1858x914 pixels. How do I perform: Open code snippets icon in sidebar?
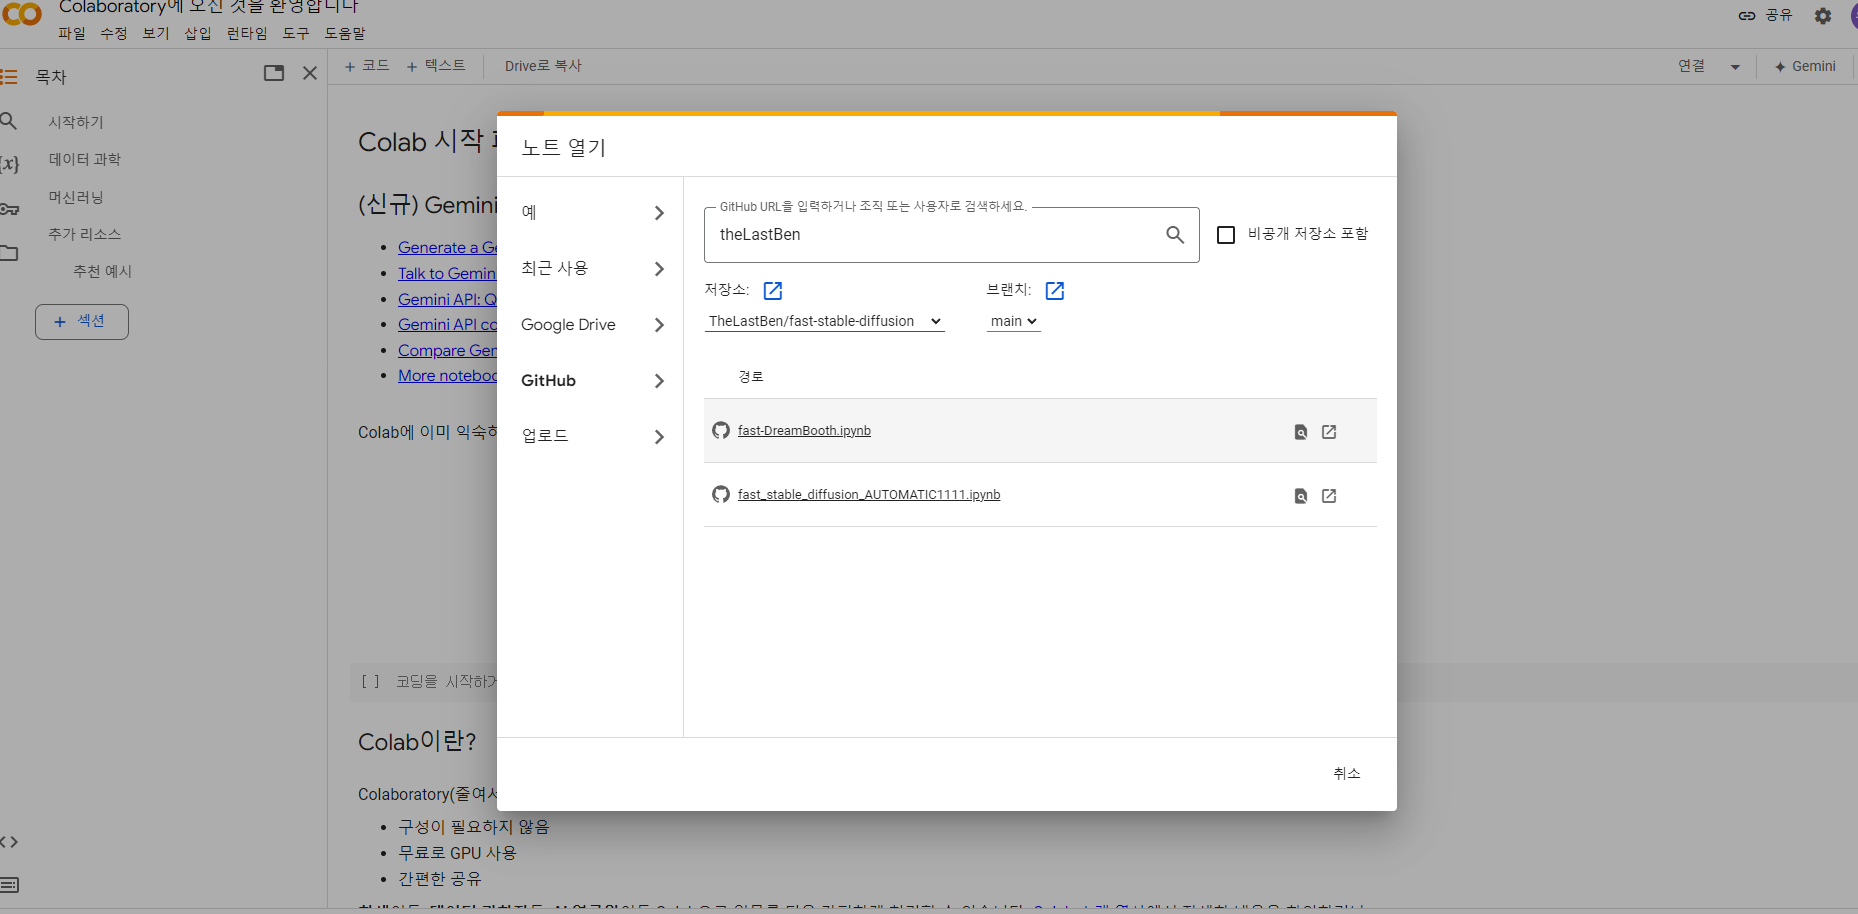[9, 842]
